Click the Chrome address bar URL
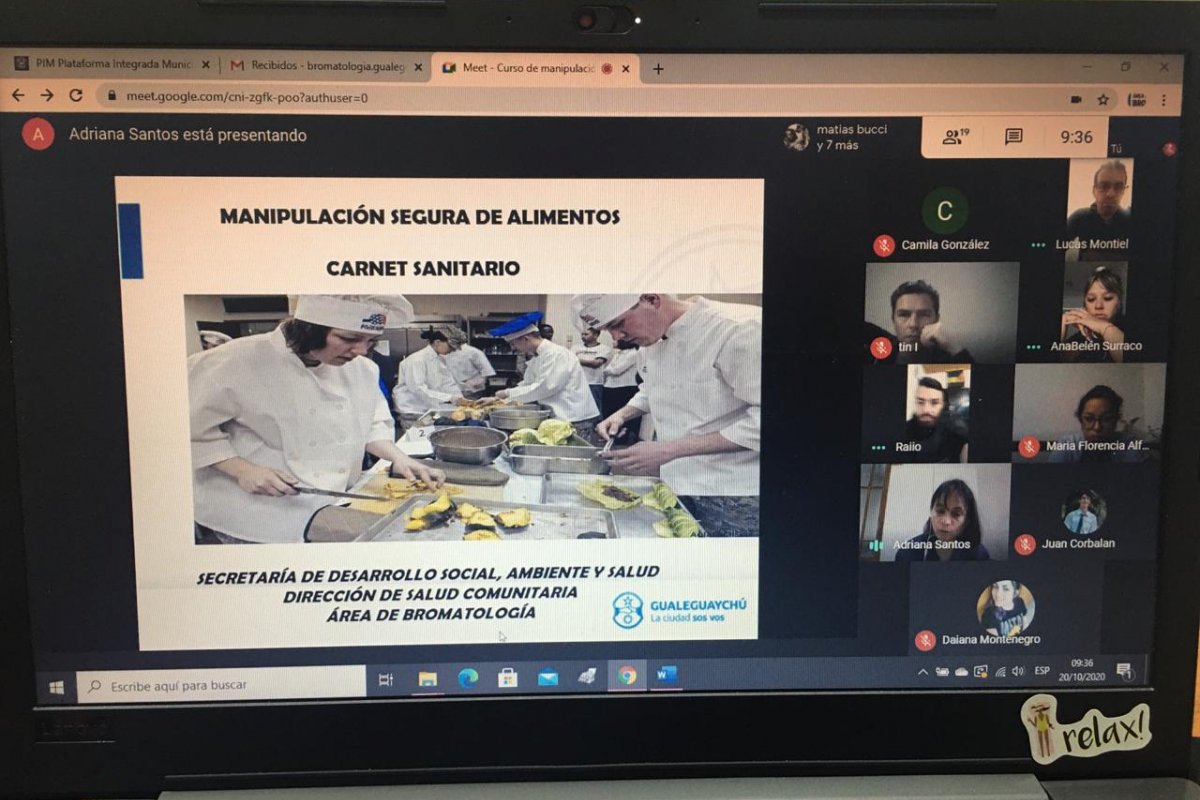This screenshot has height=800, width=1200. coord(247,97)
